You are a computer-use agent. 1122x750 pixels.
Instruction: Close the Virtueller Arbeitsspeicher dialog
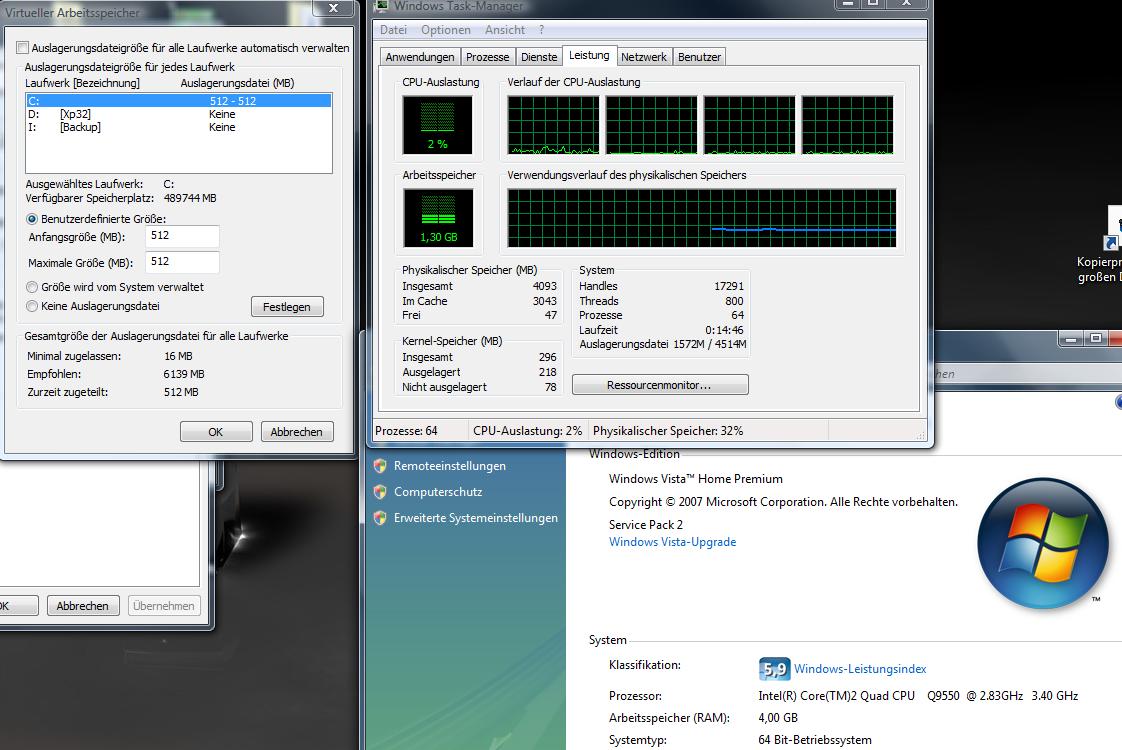(x=333, y=8)
